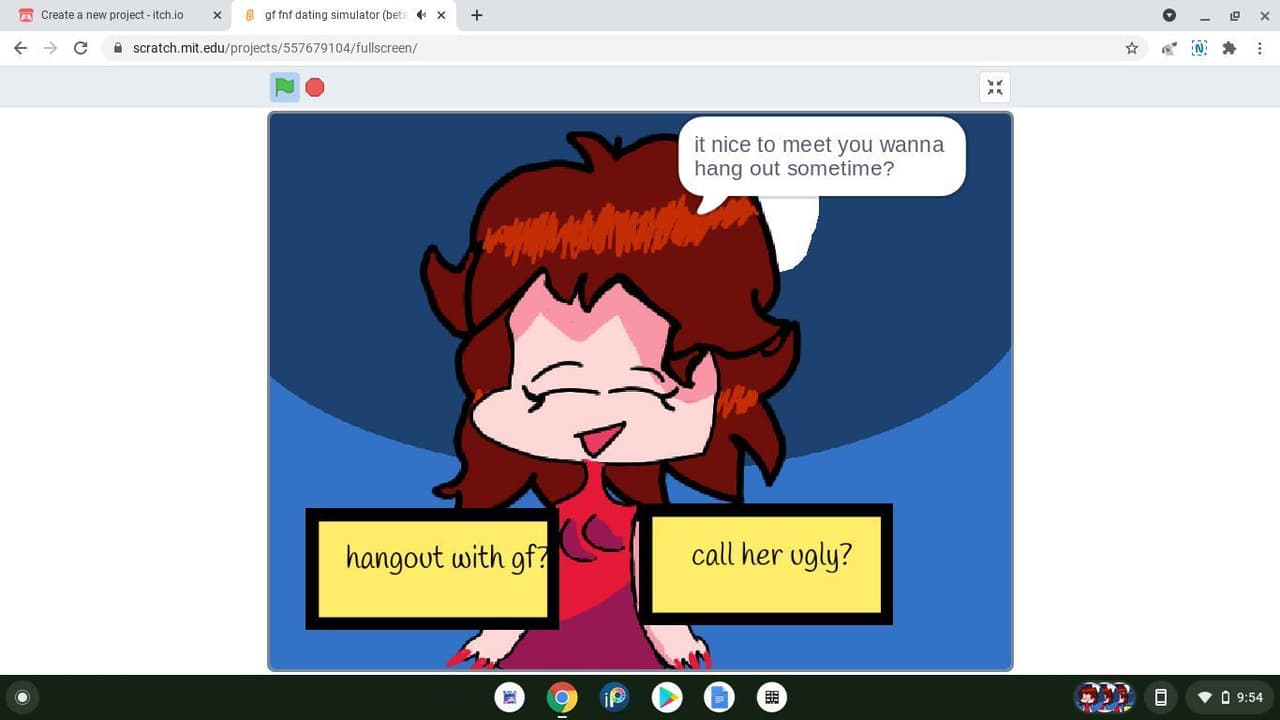Close the gf fnf dating simulator tab
The width and height of the screenshot is (1280, 720).
coord(441,15)
